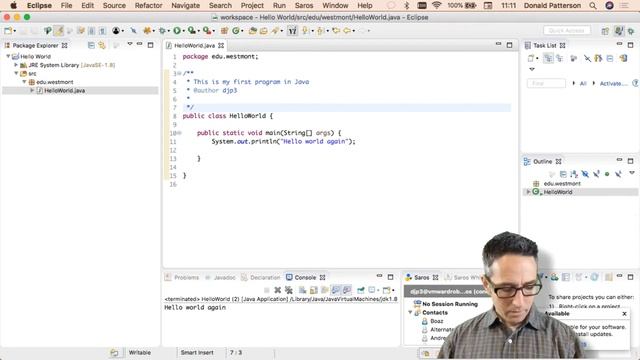
Task: Click Quick Access search field
Action: [x=567, y=31]
